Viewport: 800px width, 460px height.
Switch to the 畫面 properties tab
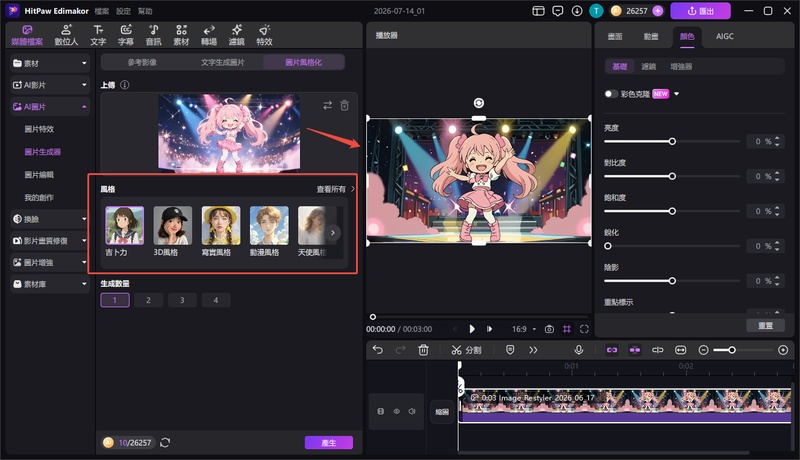[615, 36]
